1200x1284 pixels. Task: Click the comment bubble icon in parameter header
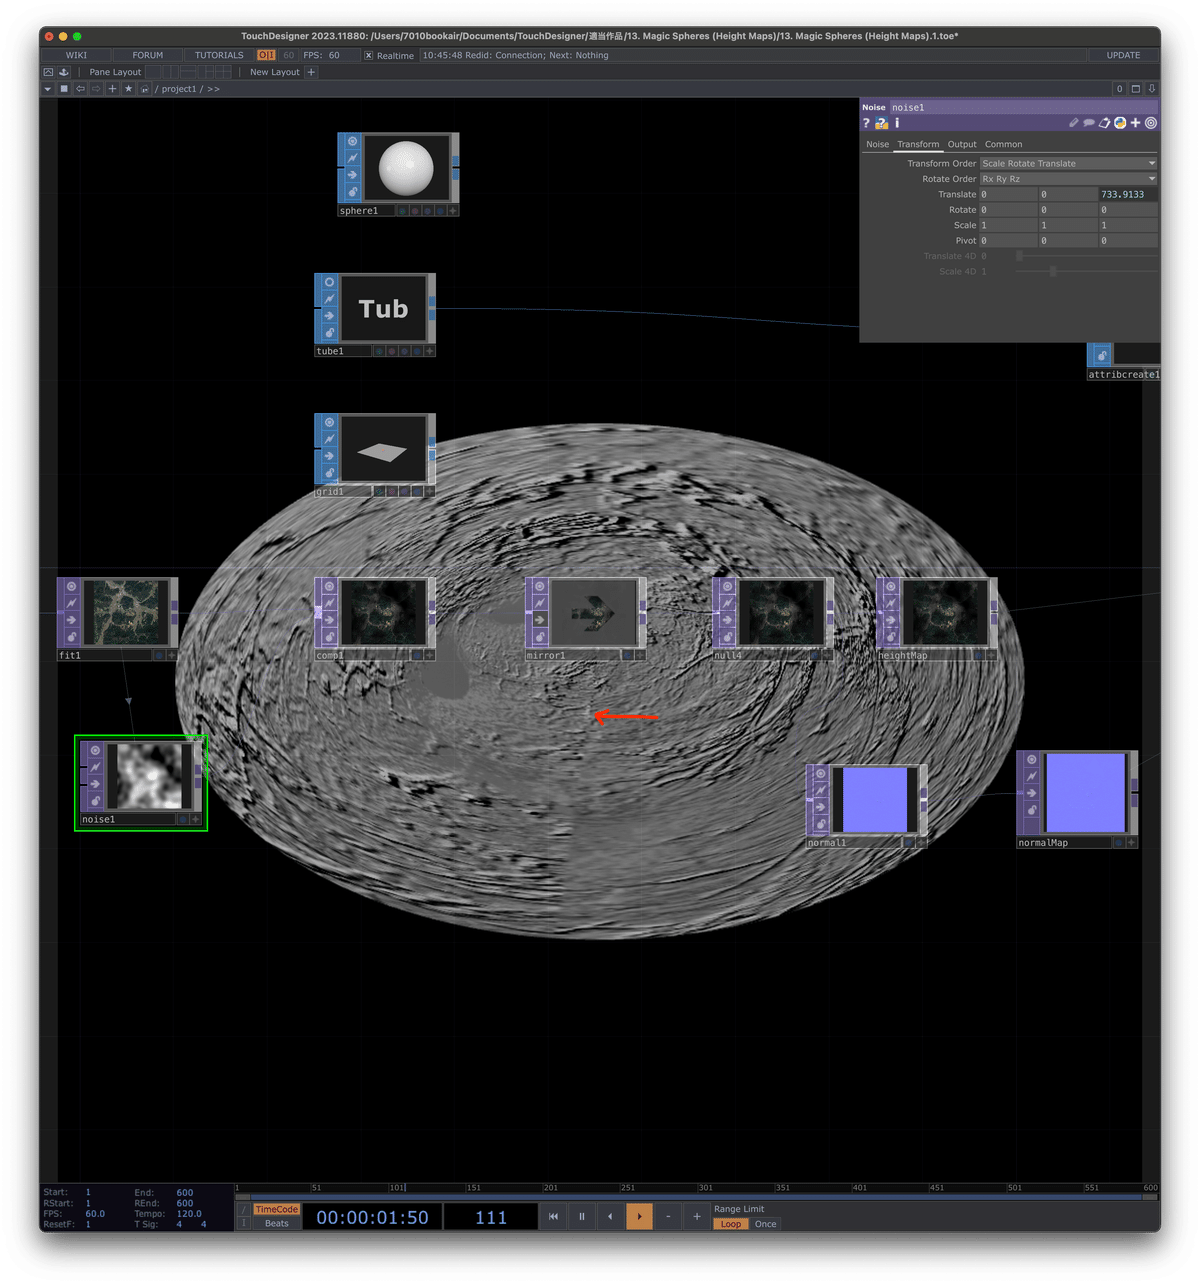(1088, 122)
